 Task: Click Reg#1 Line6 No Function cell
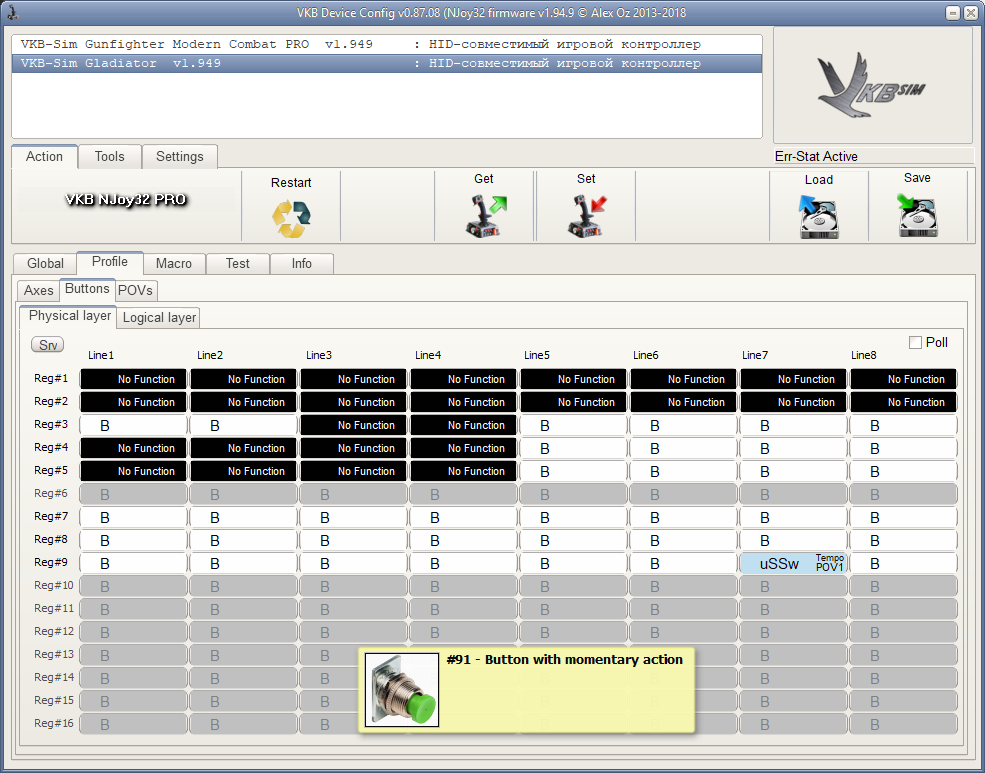[683, 379]
